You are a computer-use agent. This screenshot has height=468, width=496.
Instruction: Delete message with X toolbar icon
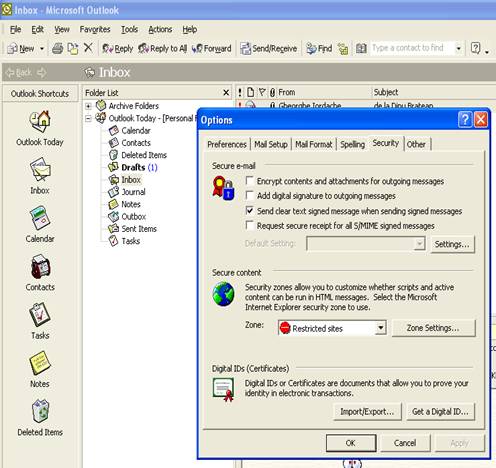[x=88, y=48]
